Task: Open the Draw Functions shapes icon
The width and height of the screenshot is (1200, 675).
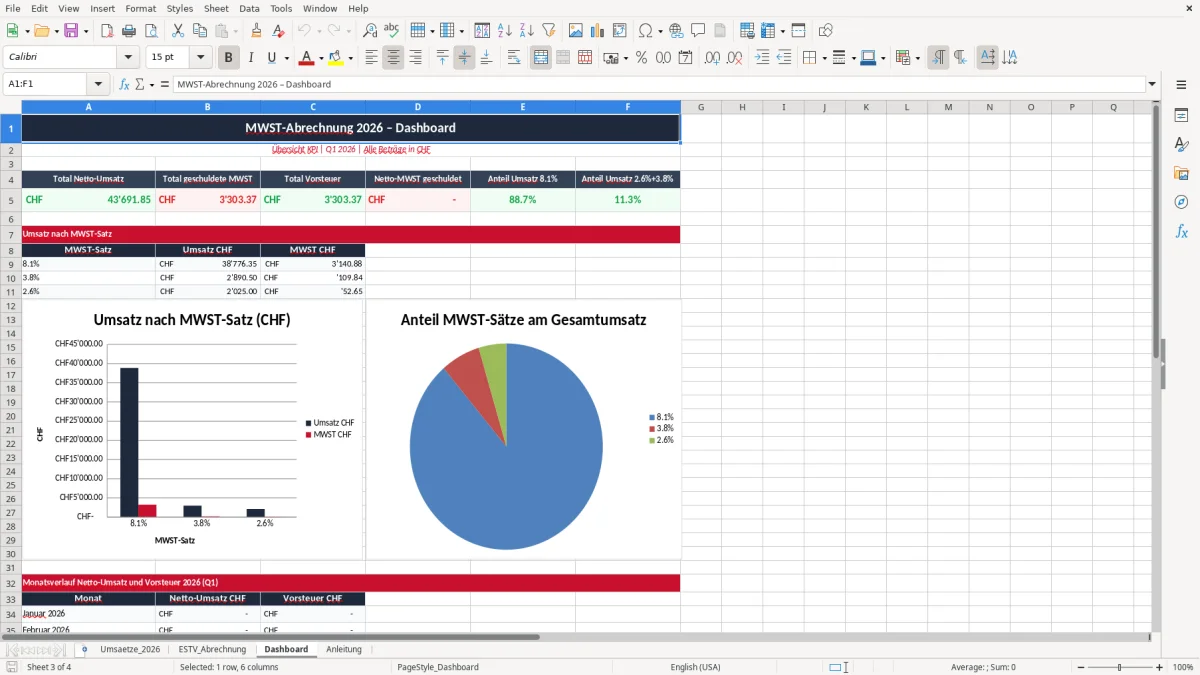Action: [x=826, y=31]
